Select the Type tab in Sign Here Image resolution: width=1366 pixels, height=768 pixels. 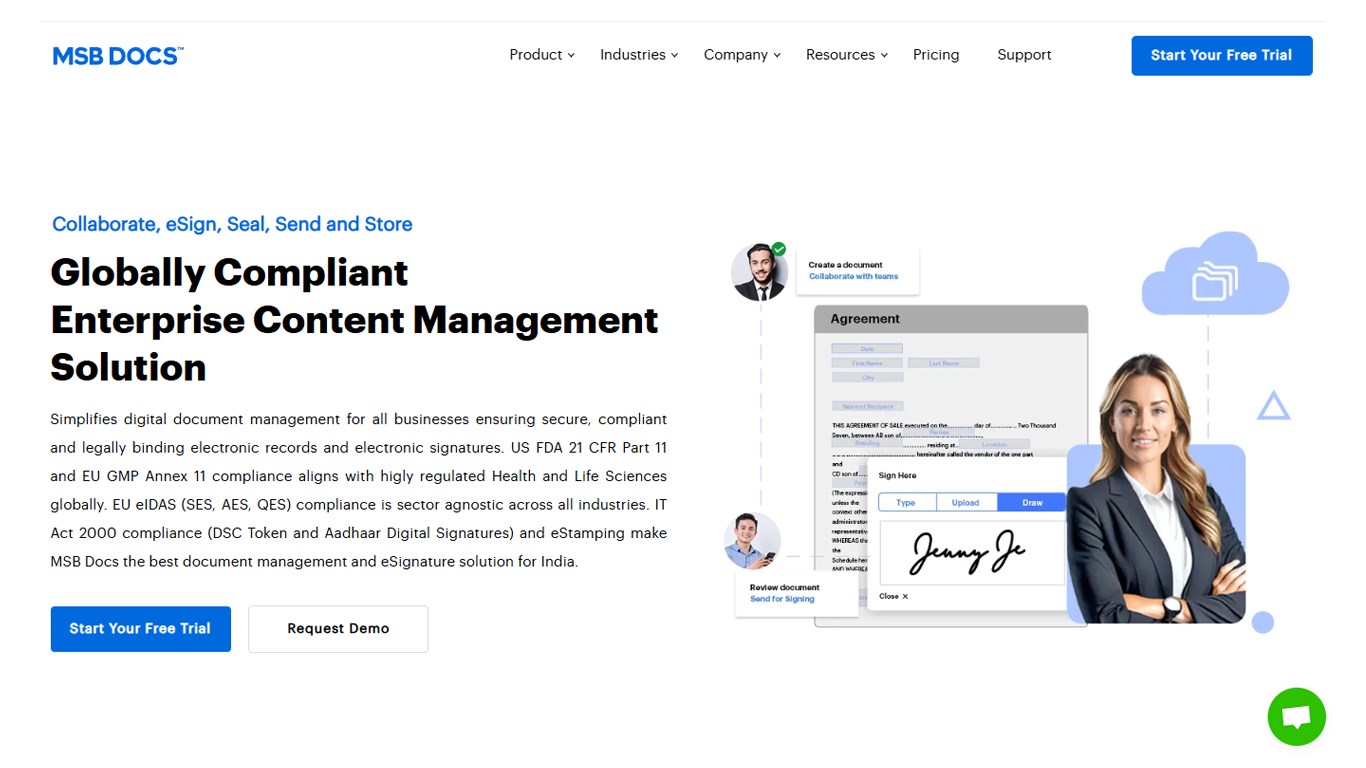906,503
